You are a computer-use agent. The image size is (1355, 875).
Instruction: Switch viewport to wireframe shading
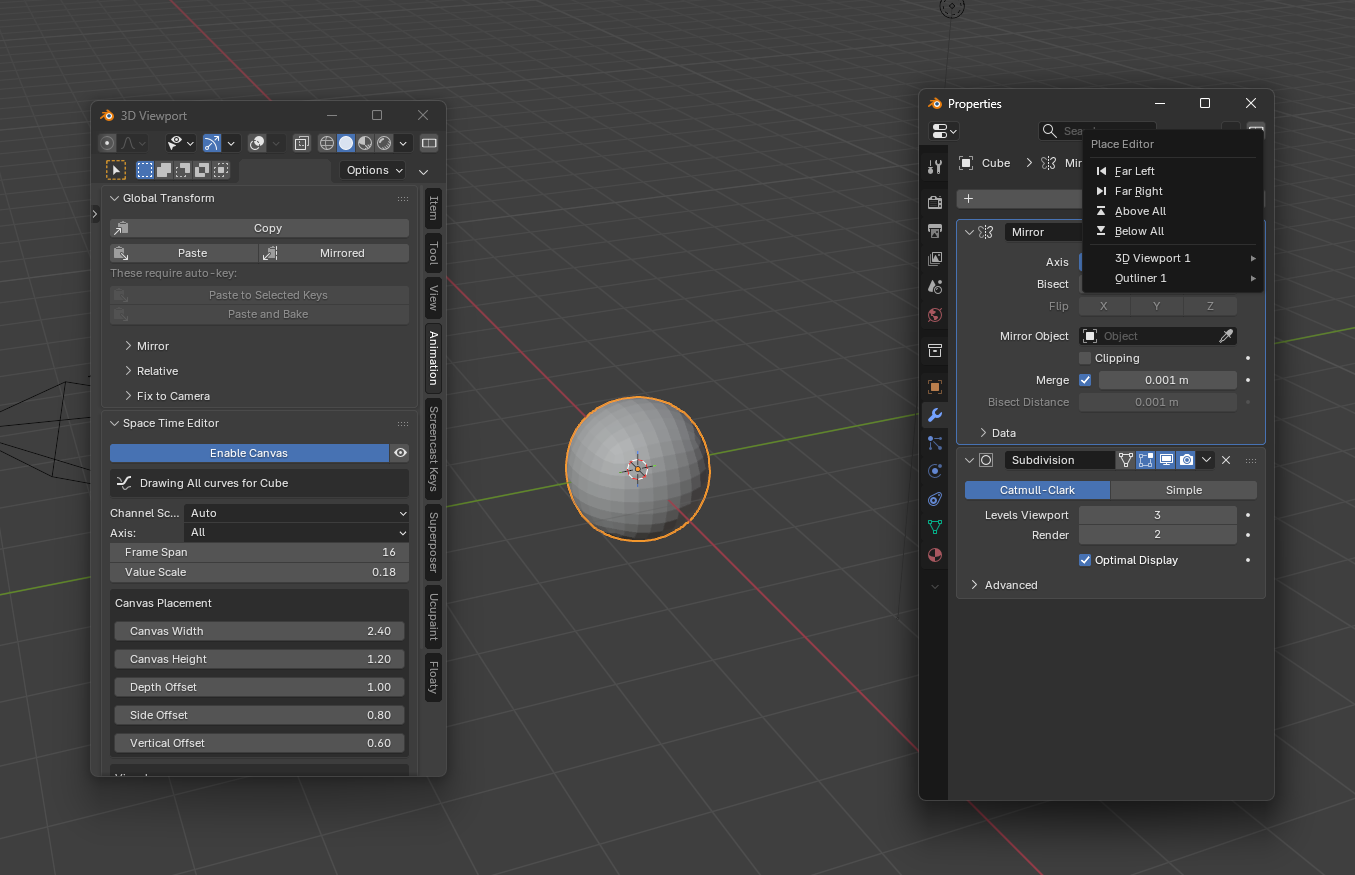327,143
